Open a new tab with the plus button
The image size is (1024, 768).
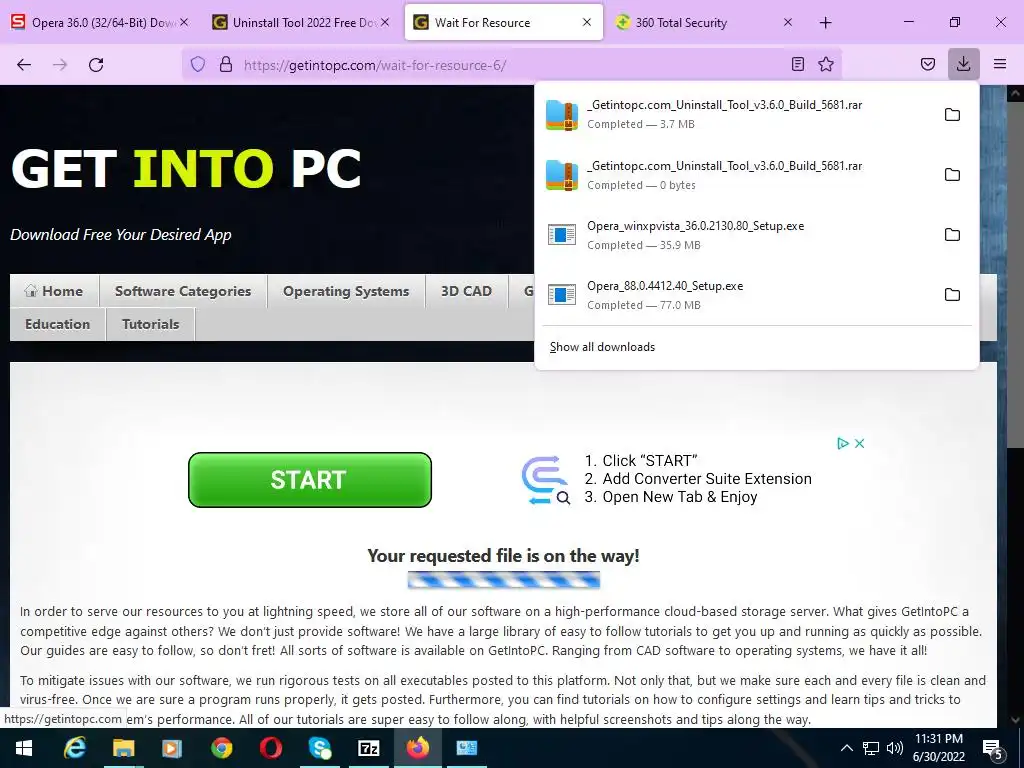pos(825,23)
